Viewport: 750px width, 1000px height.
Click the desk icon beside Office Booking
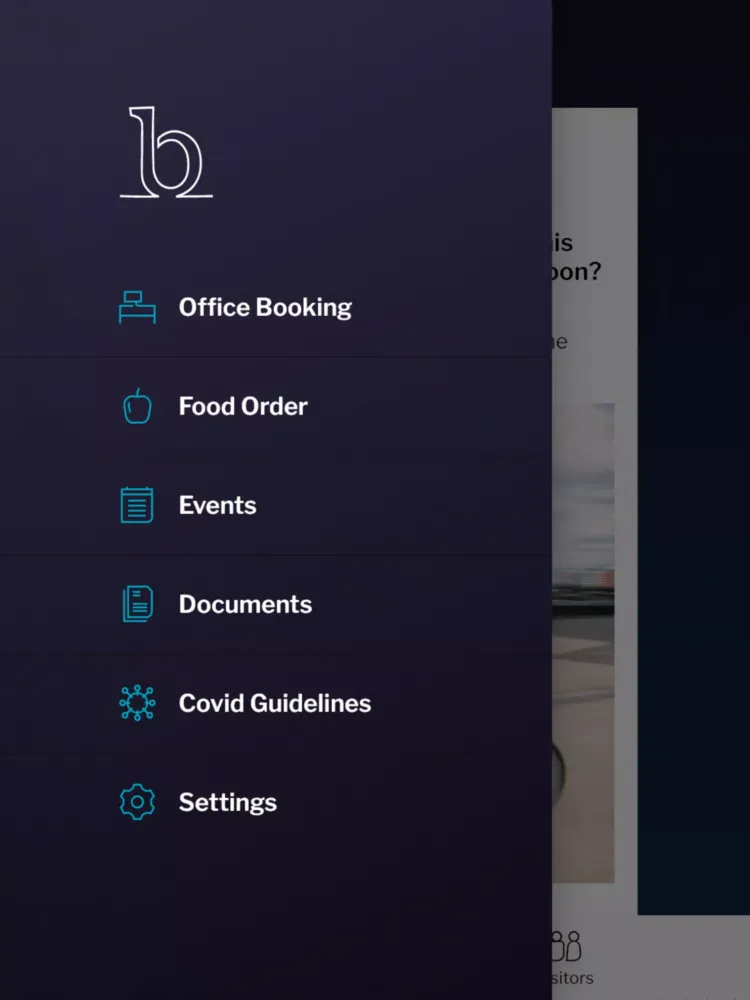pos(137,307)
